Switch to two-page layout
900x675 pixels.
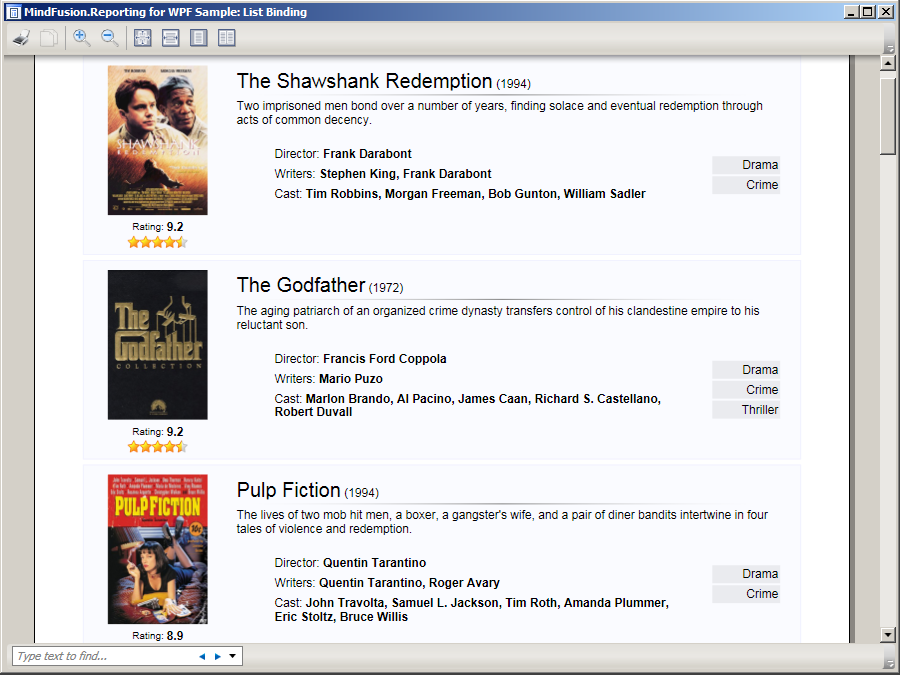pos(227,38)
